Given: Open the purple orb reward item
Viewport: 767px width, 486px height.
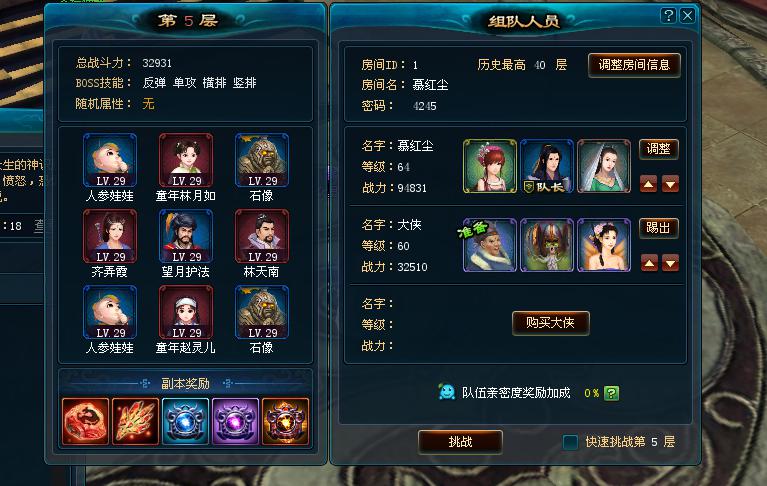Looking at the screenshot, I should tap(235, 421).
